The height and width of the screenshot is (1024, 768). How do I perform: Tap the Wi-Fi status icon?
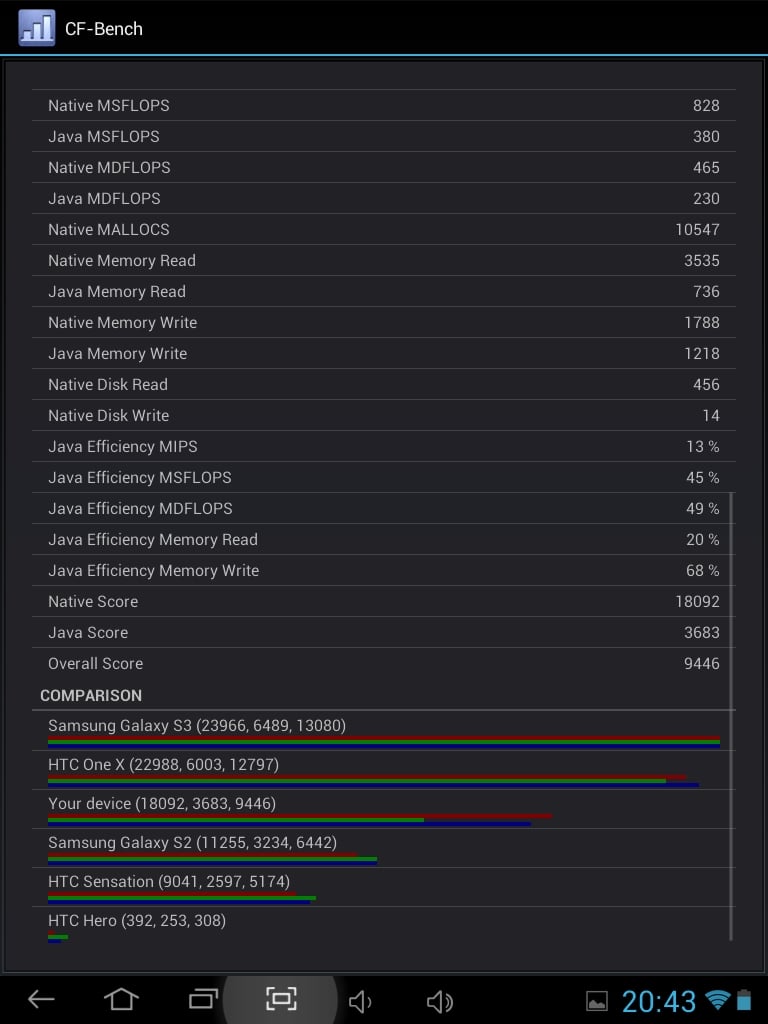(x=718, y=999)
